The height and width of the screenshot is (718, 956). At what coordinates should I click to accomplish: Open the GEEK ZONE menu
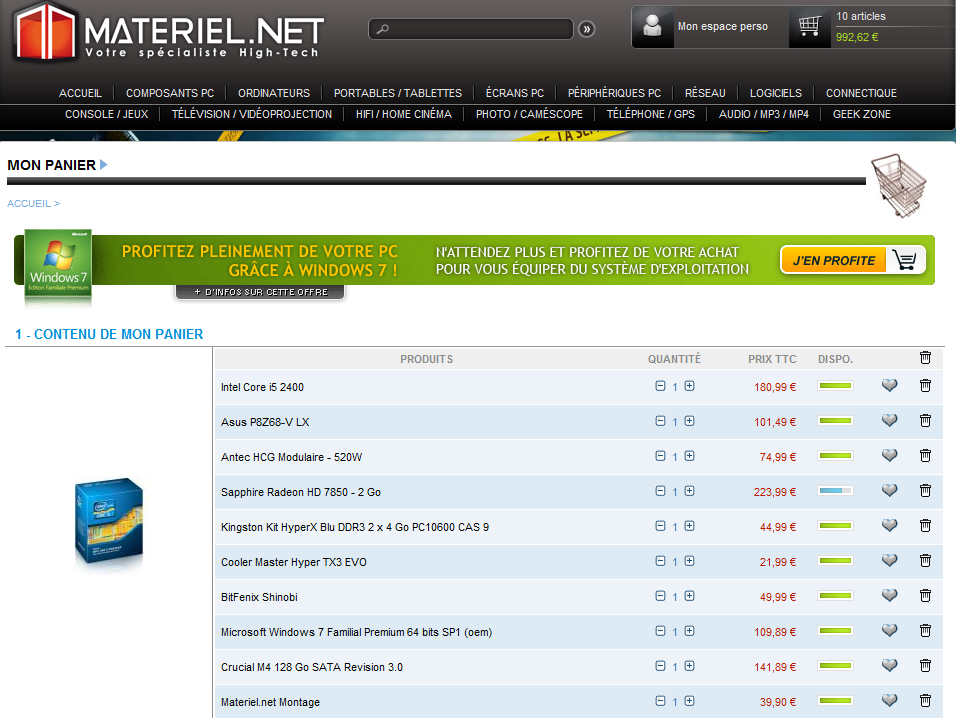tap(861, 114)
